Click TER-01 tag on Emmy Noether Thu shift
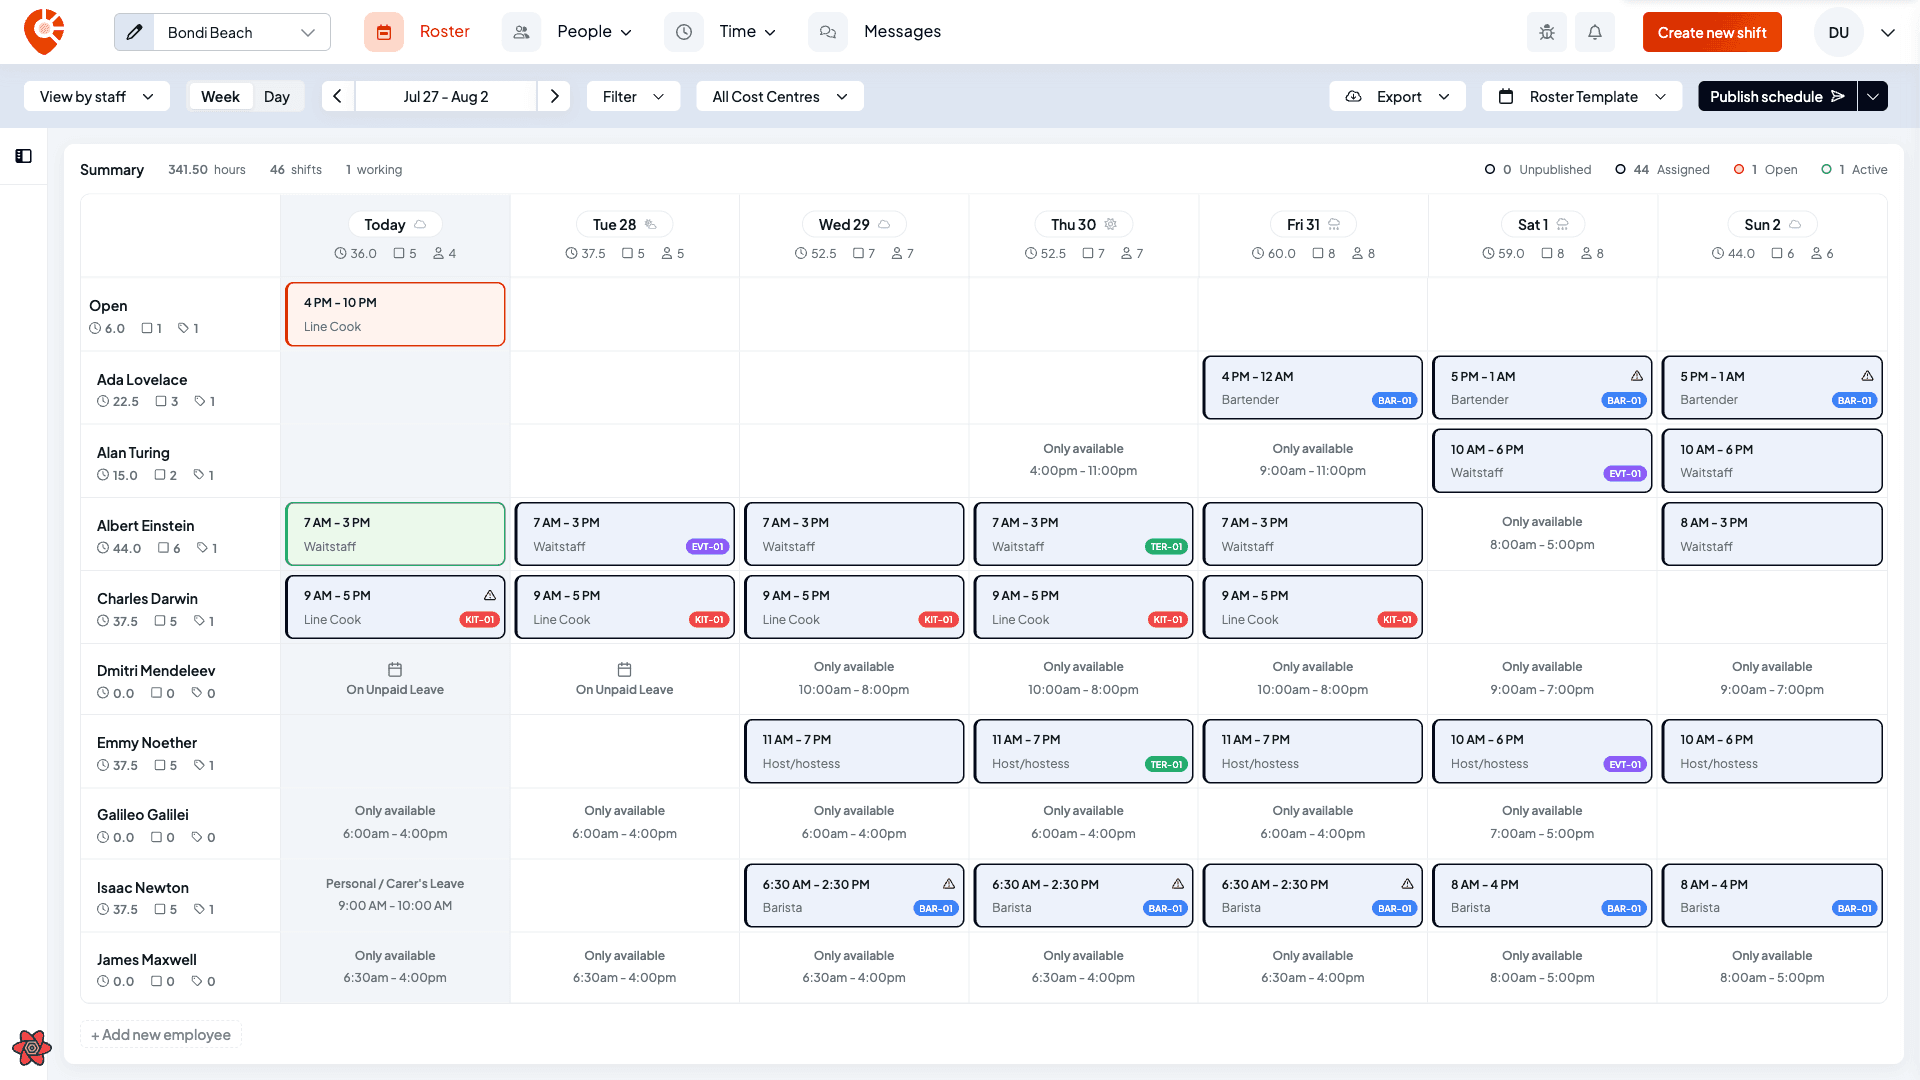This screenshot has height=1080, width=1920. [x=1166, y=764]
